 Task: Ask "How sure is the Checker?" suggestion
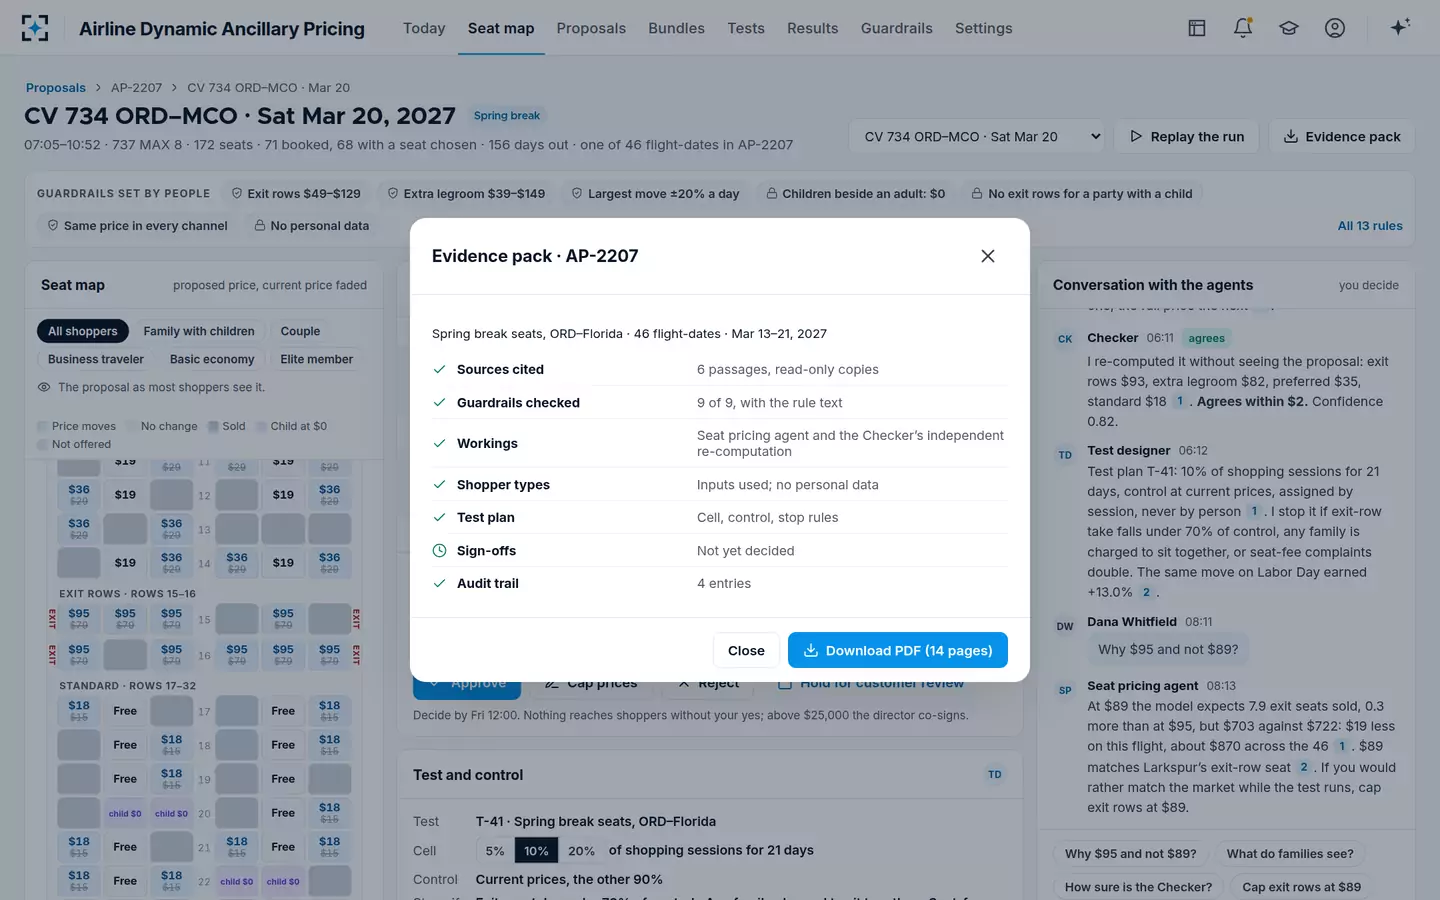point(1138,887)
